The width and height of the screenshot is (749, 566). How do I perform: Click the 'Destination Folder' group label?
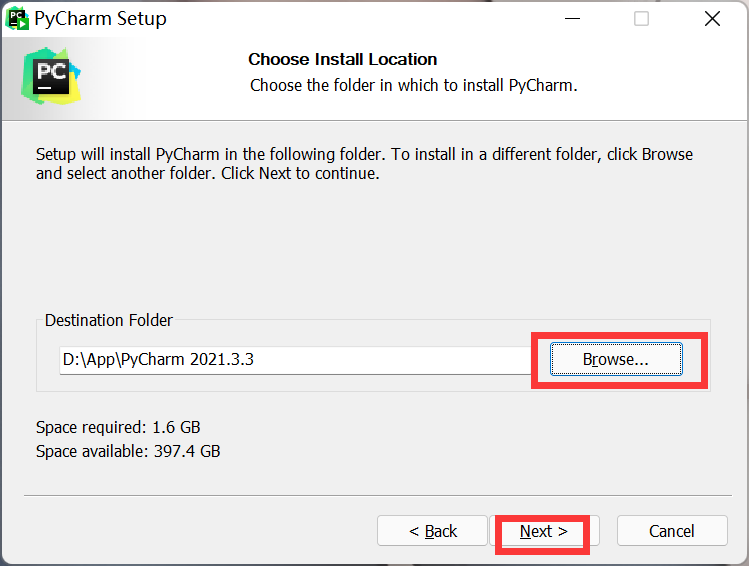point(109,320)
